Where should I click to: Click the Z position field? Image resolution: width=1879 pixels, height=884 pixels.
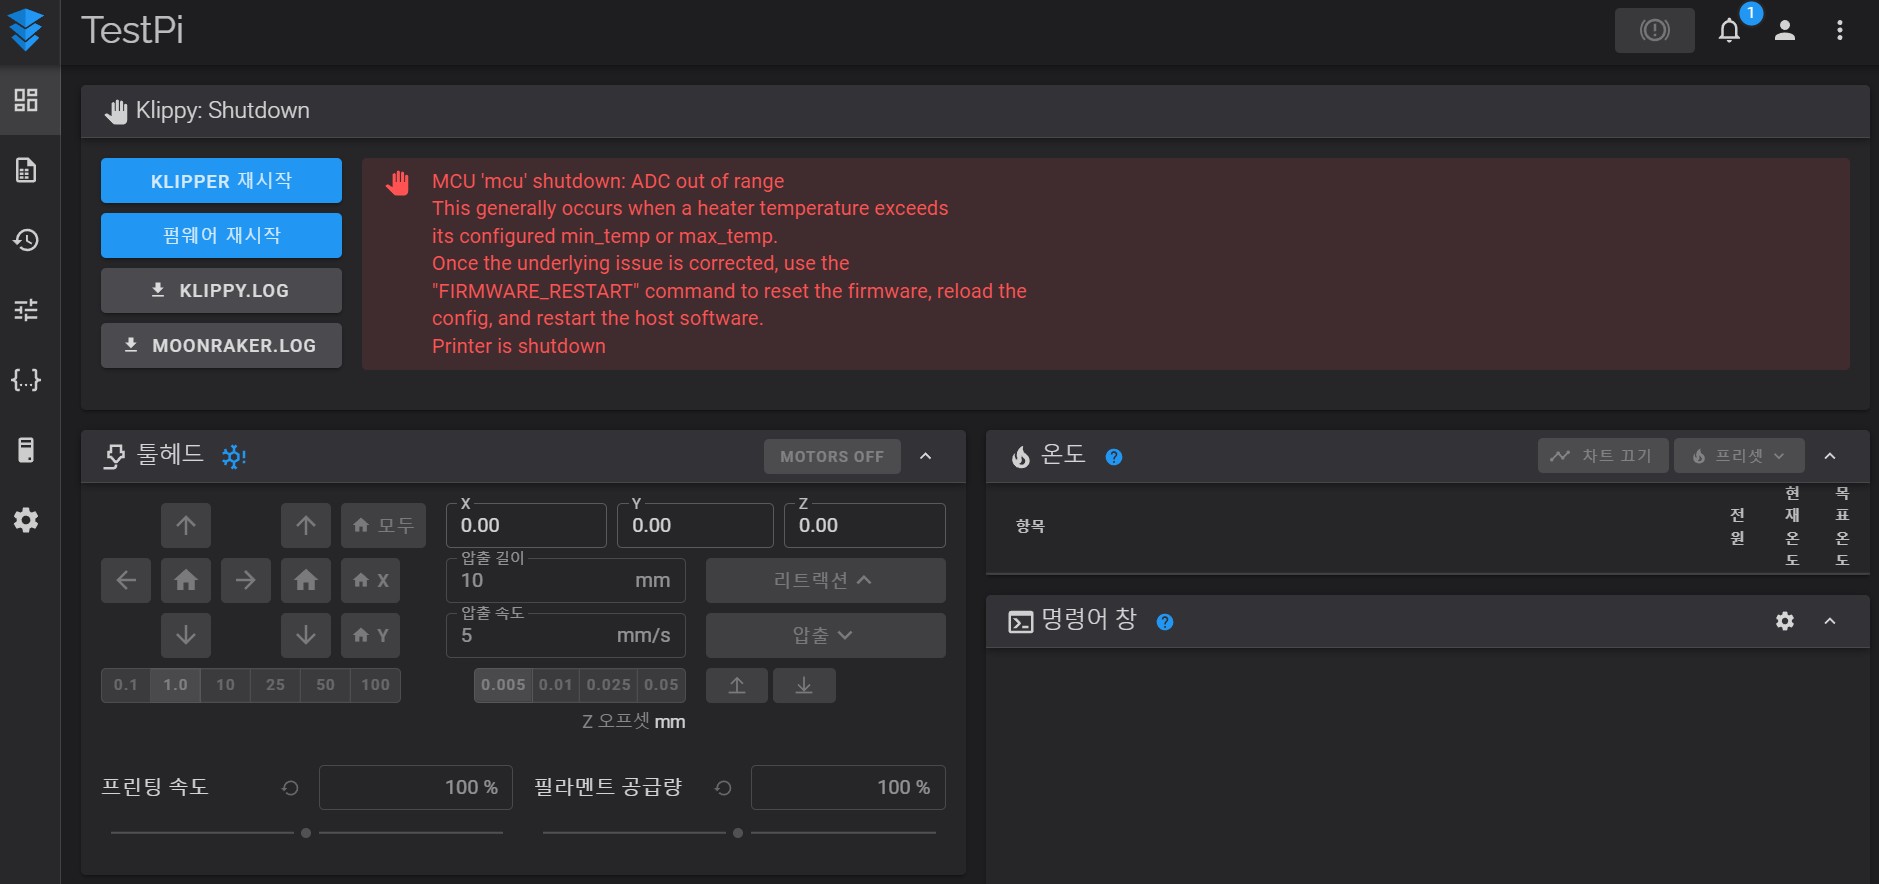click(x=865, y=525)
